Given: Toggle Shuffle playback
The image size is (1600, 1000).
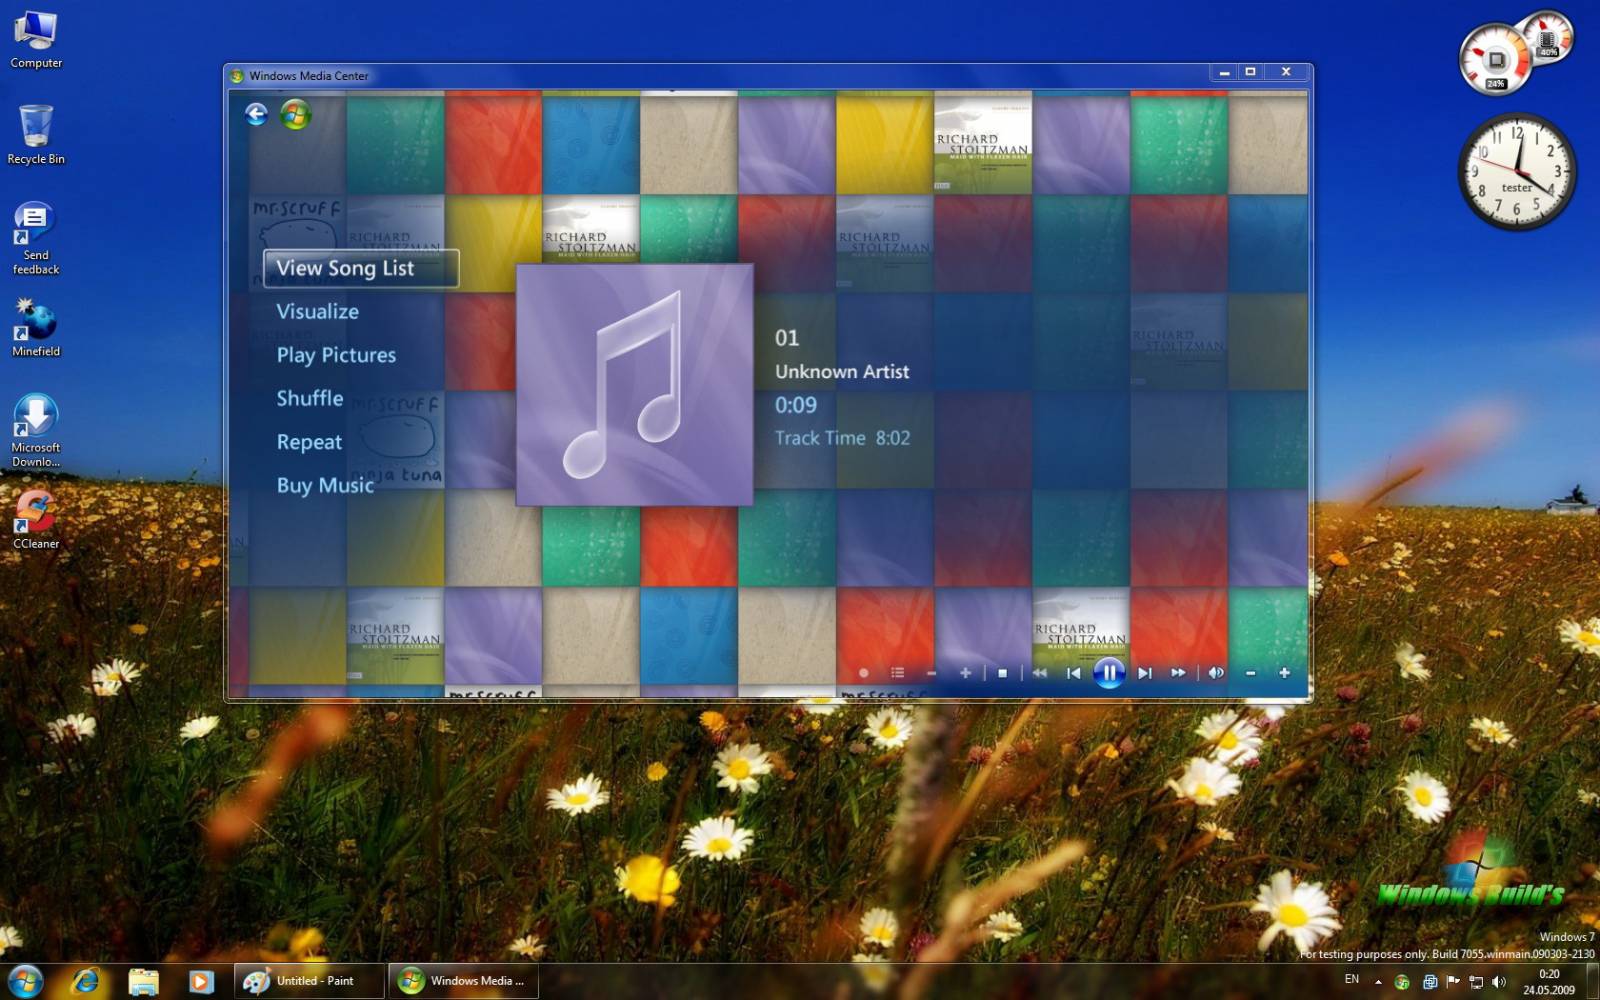Looking at the screenshot, I should (309, 398).
